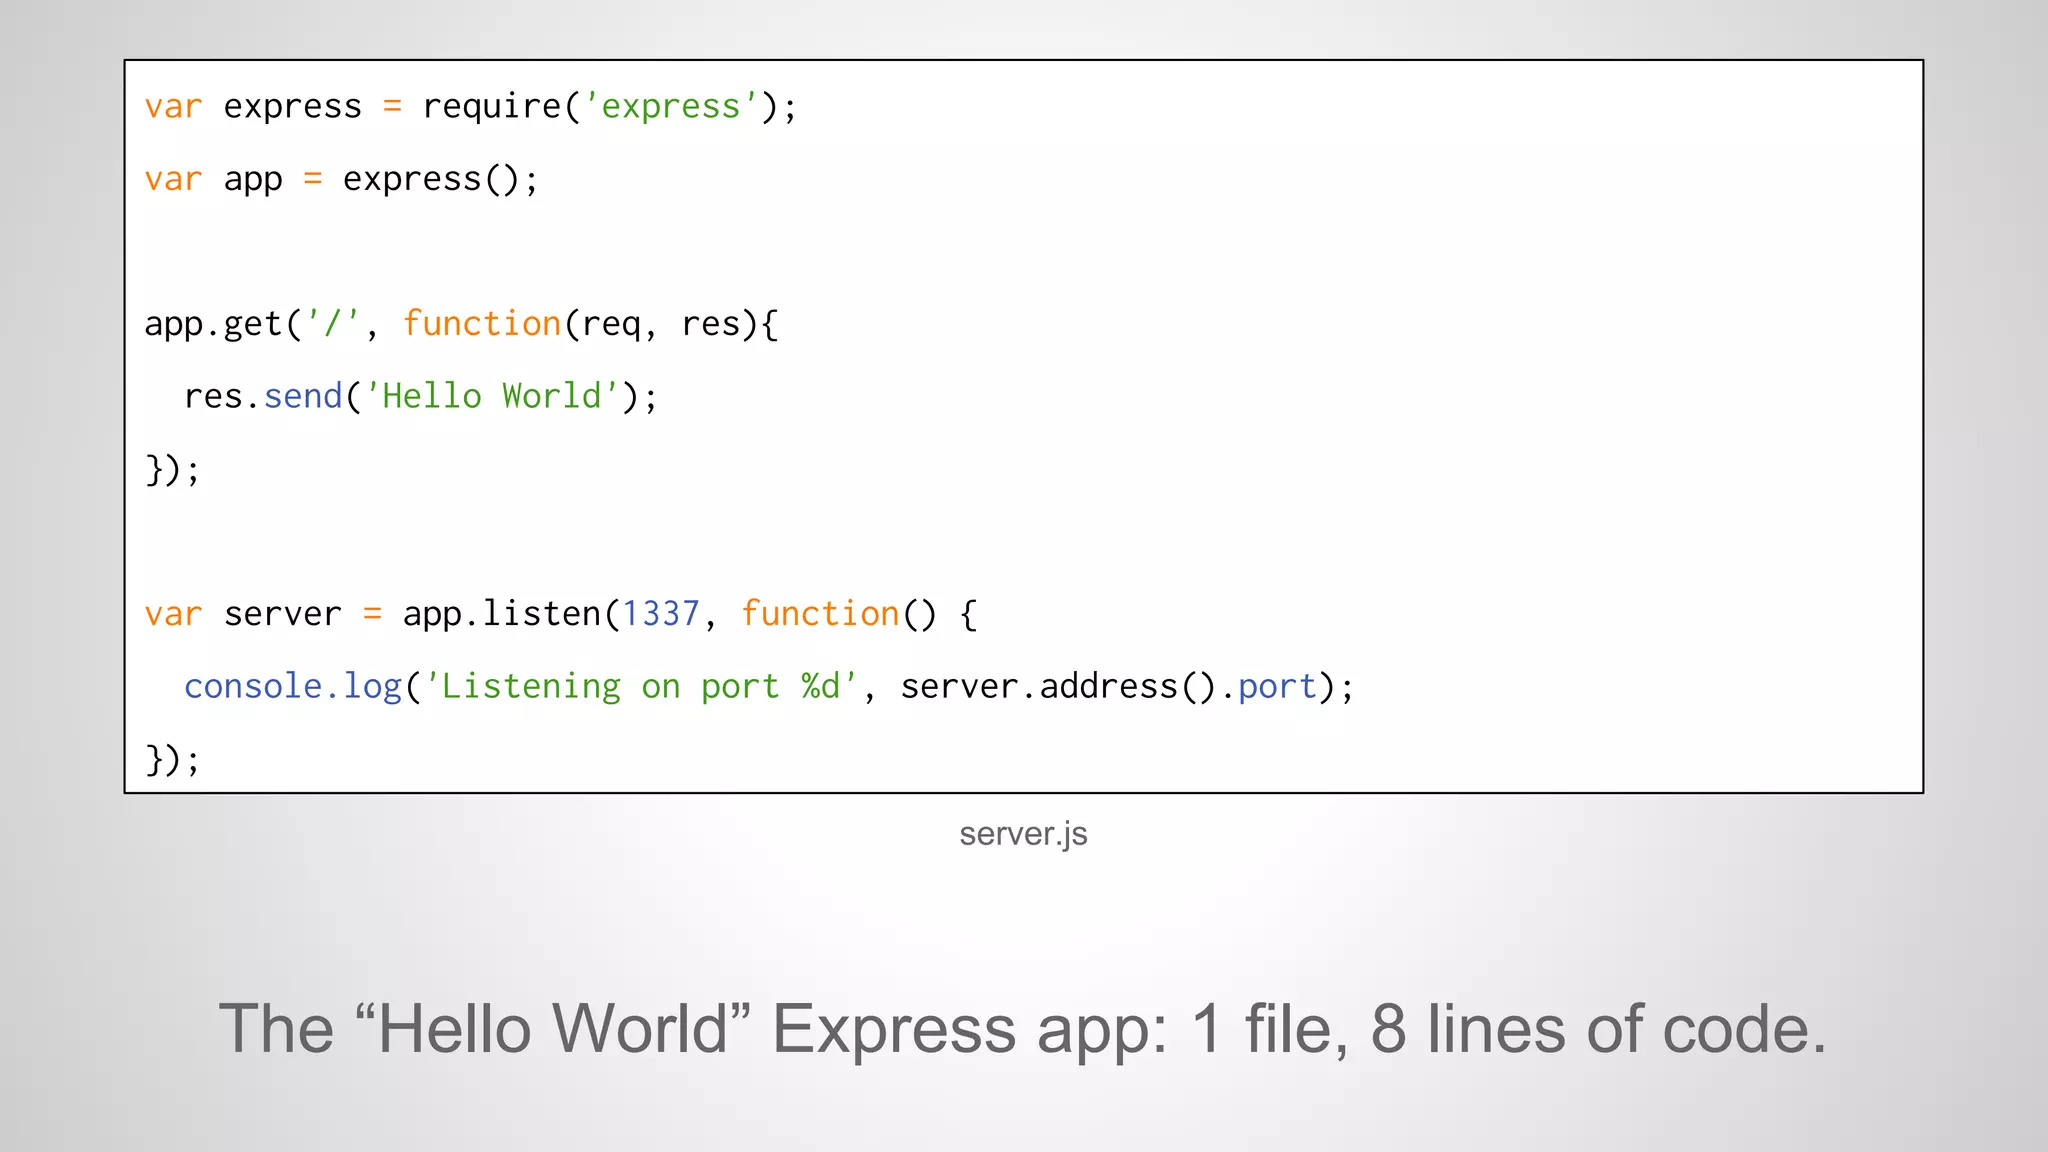Click the port number 1337
Screen dimensions: 2048x1152
click(660, 614)
